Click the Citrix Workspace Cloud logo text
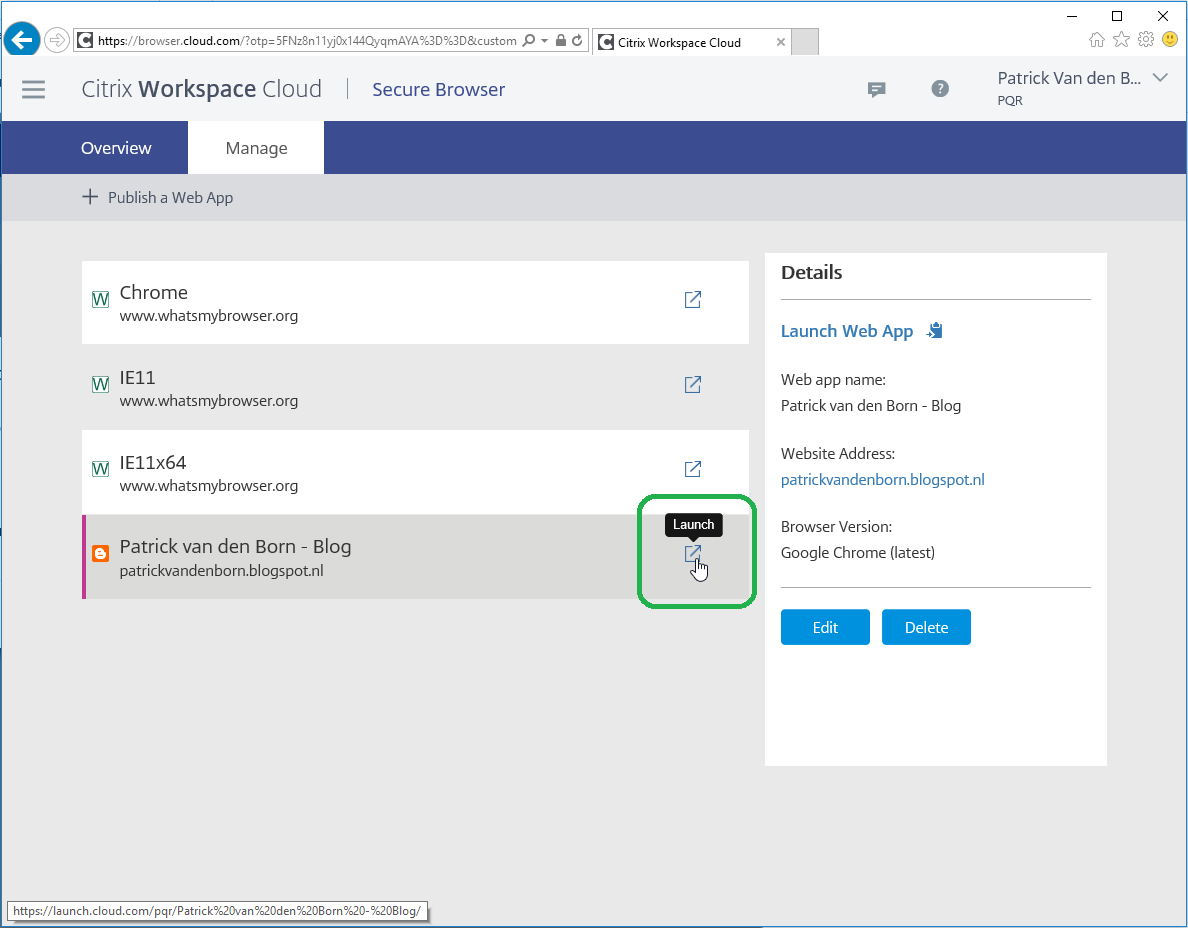The image size is (1188, 928). (202, 89)
